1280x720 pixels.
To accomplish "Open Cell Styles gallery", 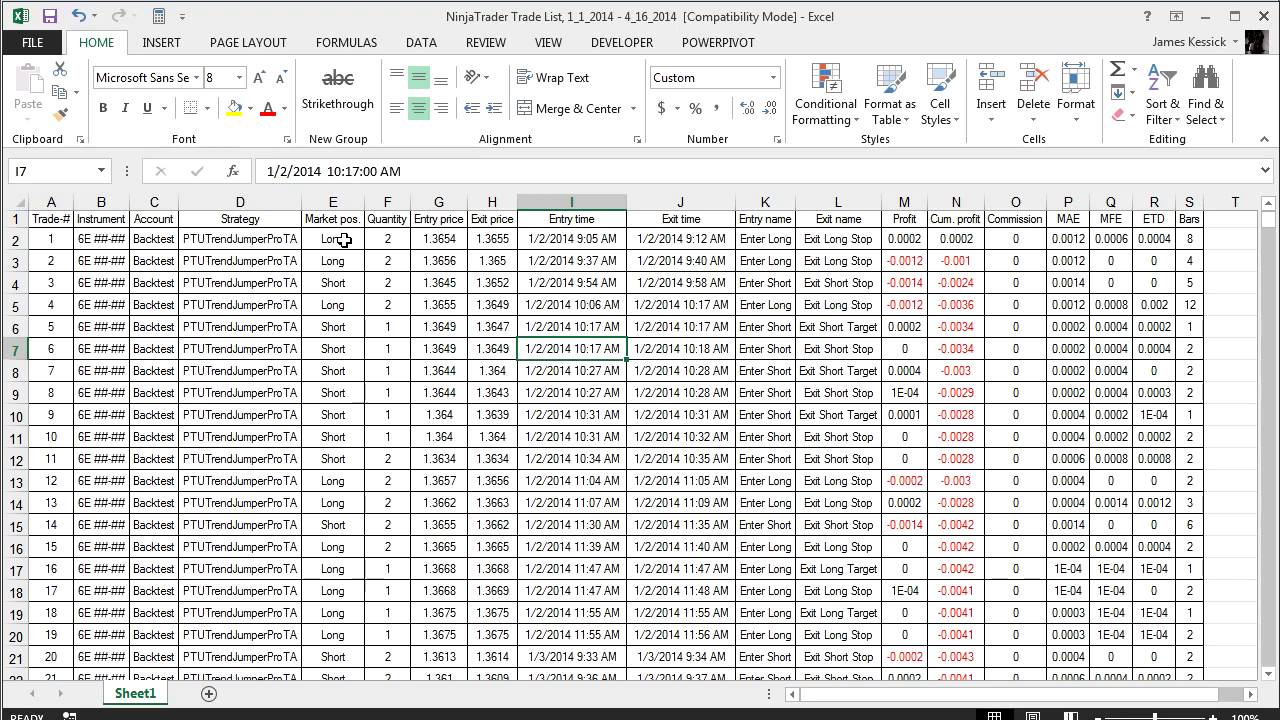I will point(939,95).
